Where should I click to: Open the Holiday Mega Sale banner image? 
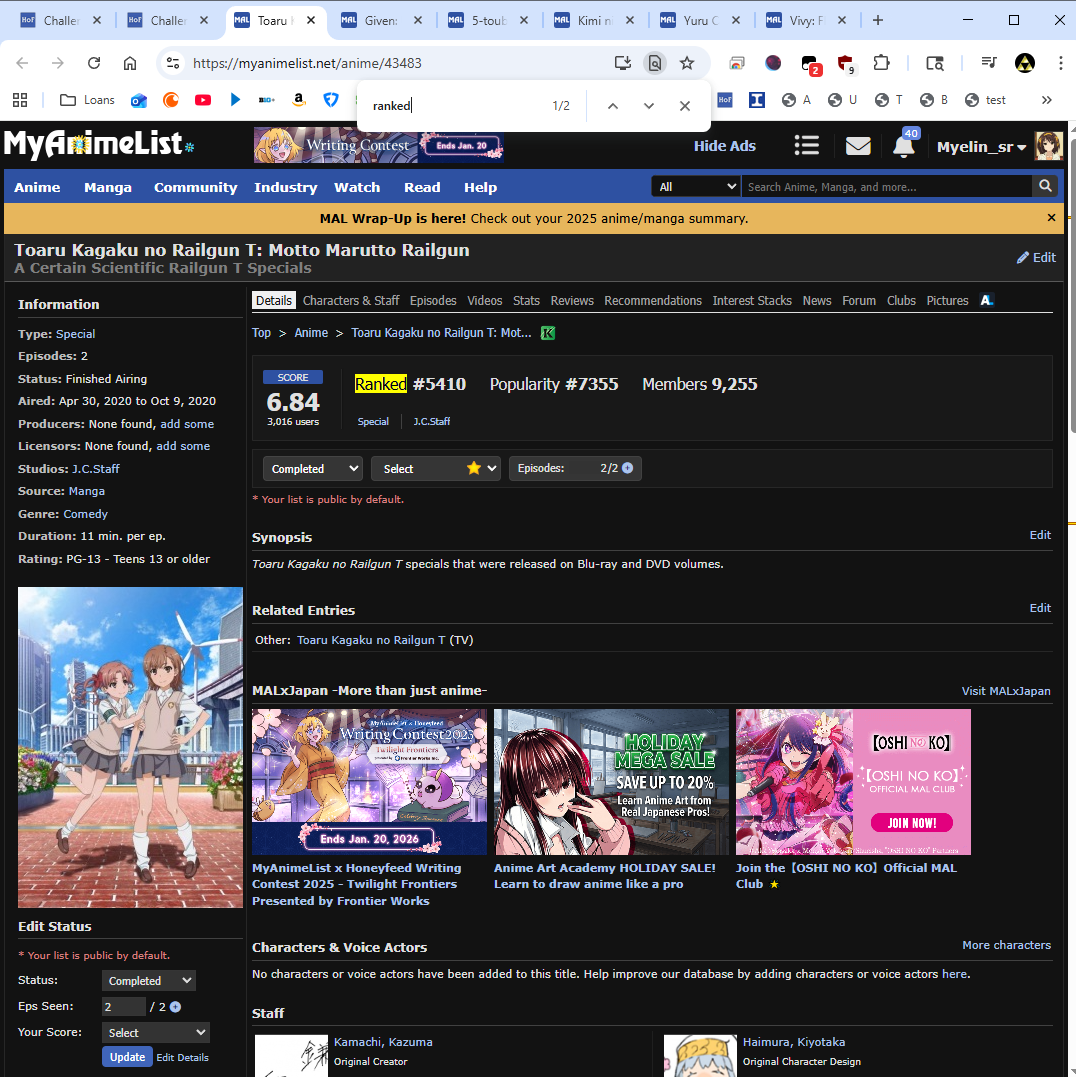tap(611, 782)
